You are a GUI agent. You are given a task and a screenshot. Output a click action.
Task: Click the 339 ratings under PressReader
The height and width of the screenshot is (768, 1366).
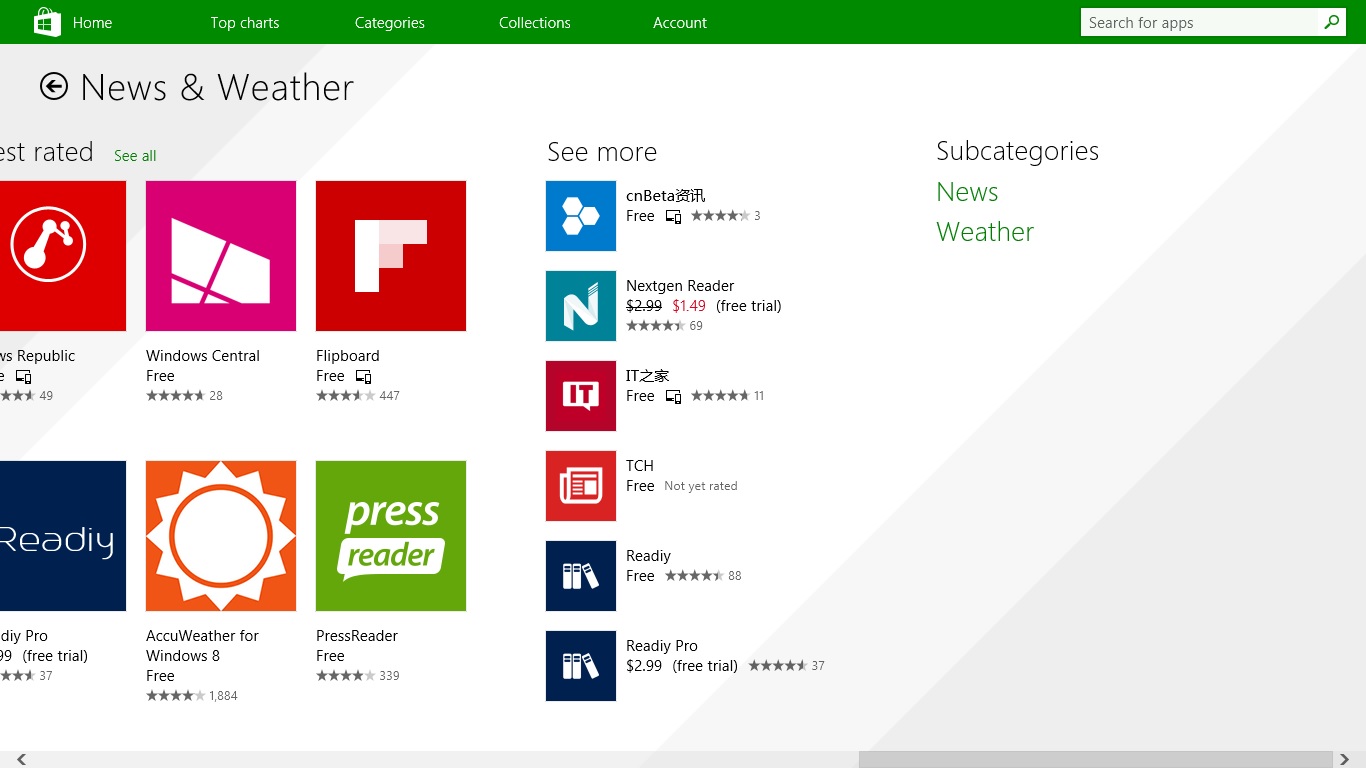pyautogui.click(x=390, y=676)
